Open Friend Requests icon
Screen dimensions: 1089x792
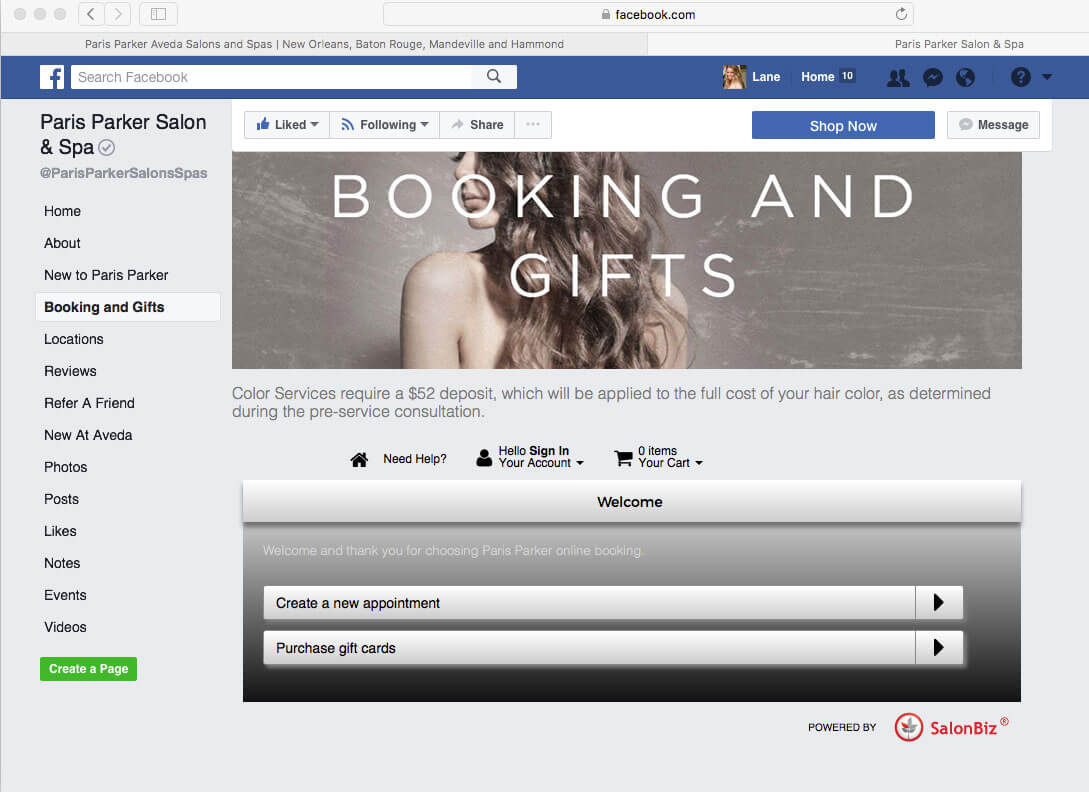point(898,77)
